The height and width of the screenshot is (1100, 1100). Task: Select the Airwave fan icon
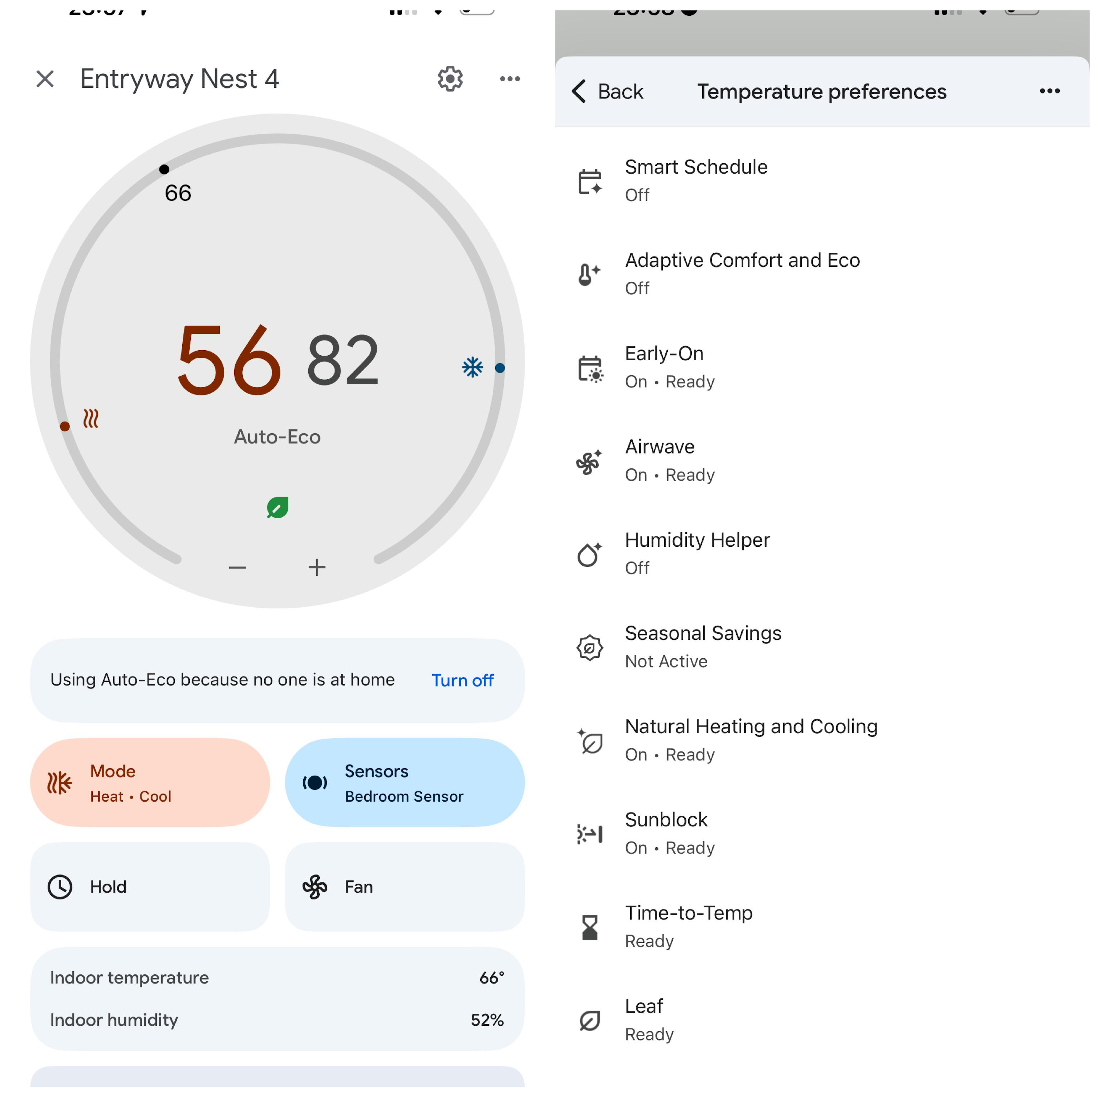coord(589,461)
